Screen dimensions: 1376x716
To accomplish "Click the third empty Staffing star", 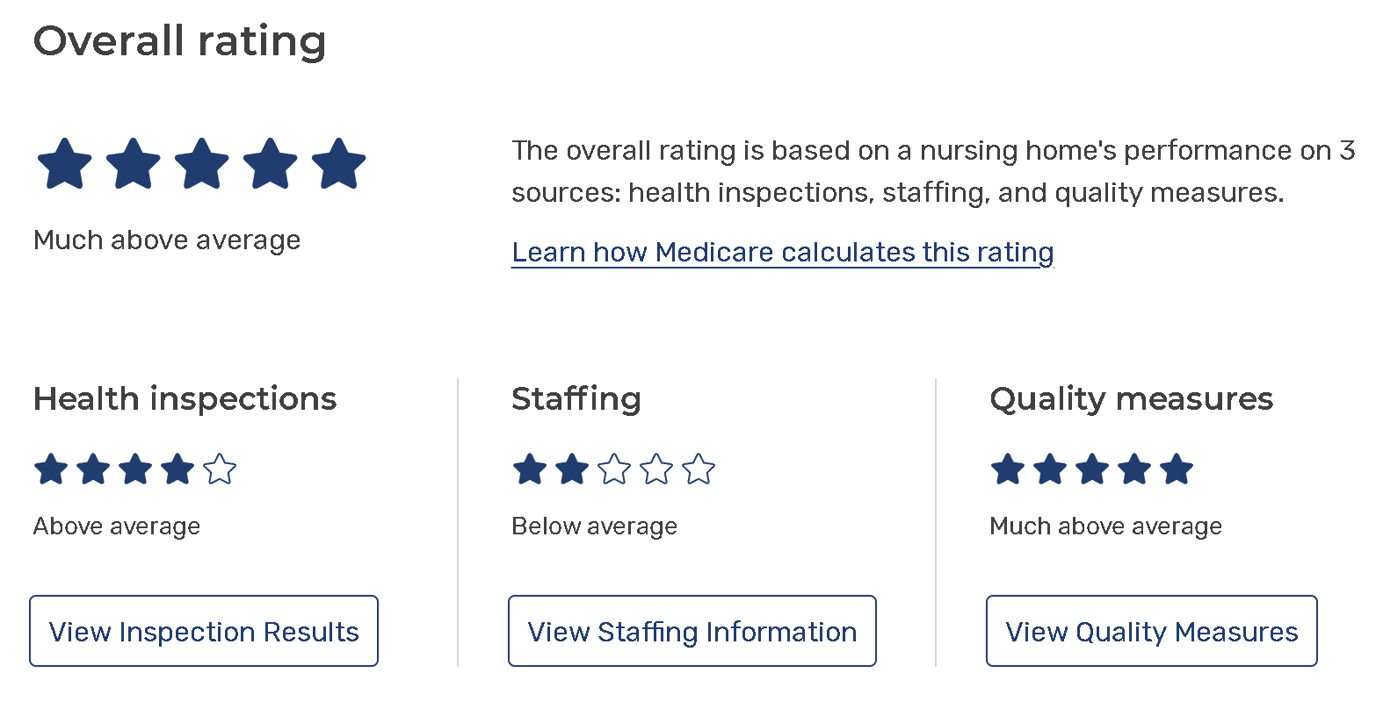I will point(614,469).
